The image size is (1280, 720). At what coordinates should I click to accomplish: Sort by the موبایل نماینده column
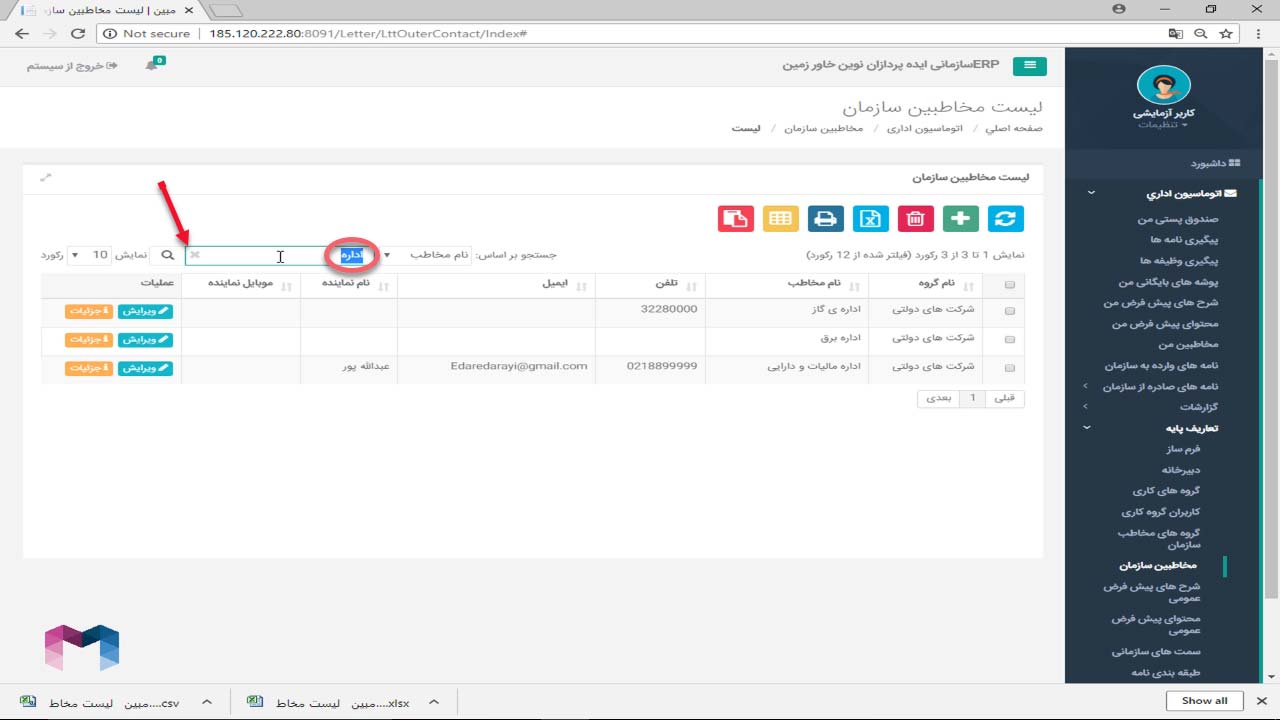241,284
